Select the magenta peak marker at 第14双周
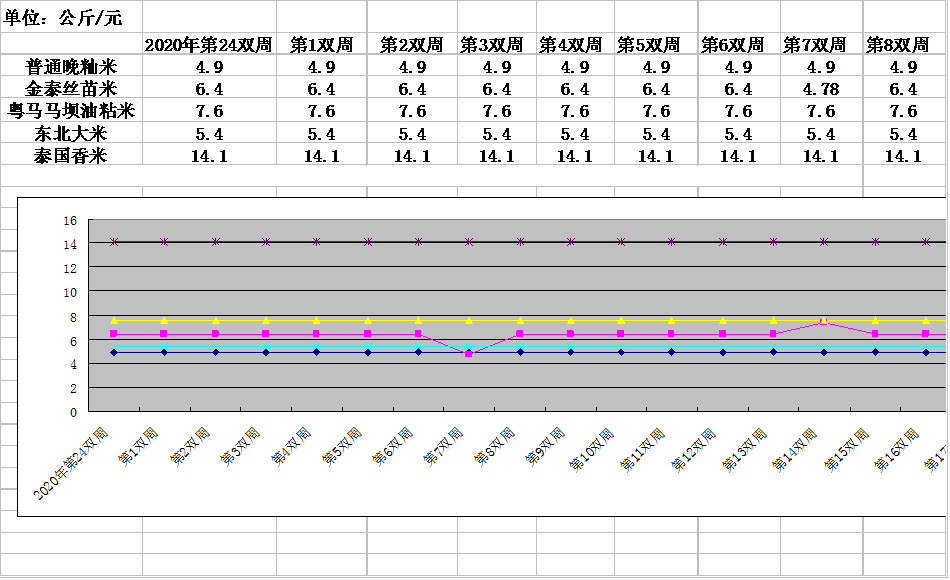 pyautogui.click(x=823, y=321)
